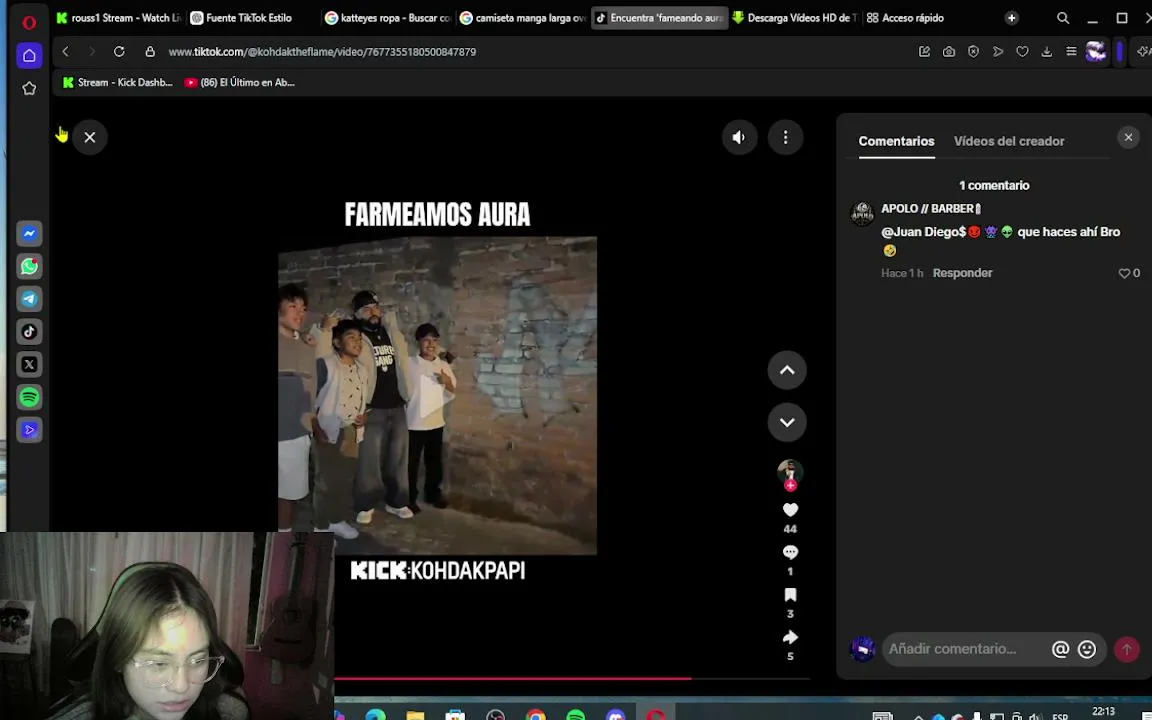Switch to camiseta manga larga tab
Image resolution: width=1152 pixels, height=720 pixels.
pyautogui.click(x=522, y=18)
